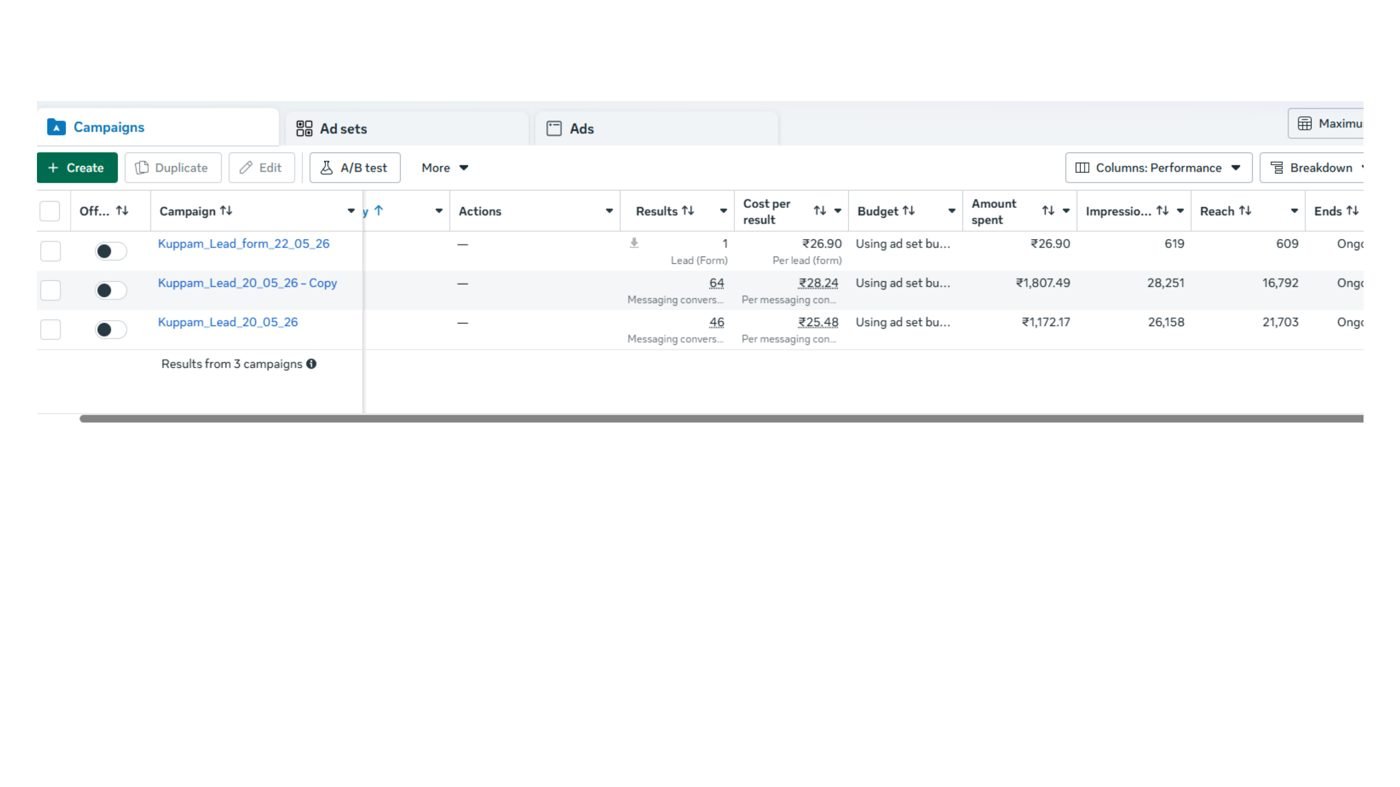Tick the select-all campaigns header checkbox

(50, 211)
